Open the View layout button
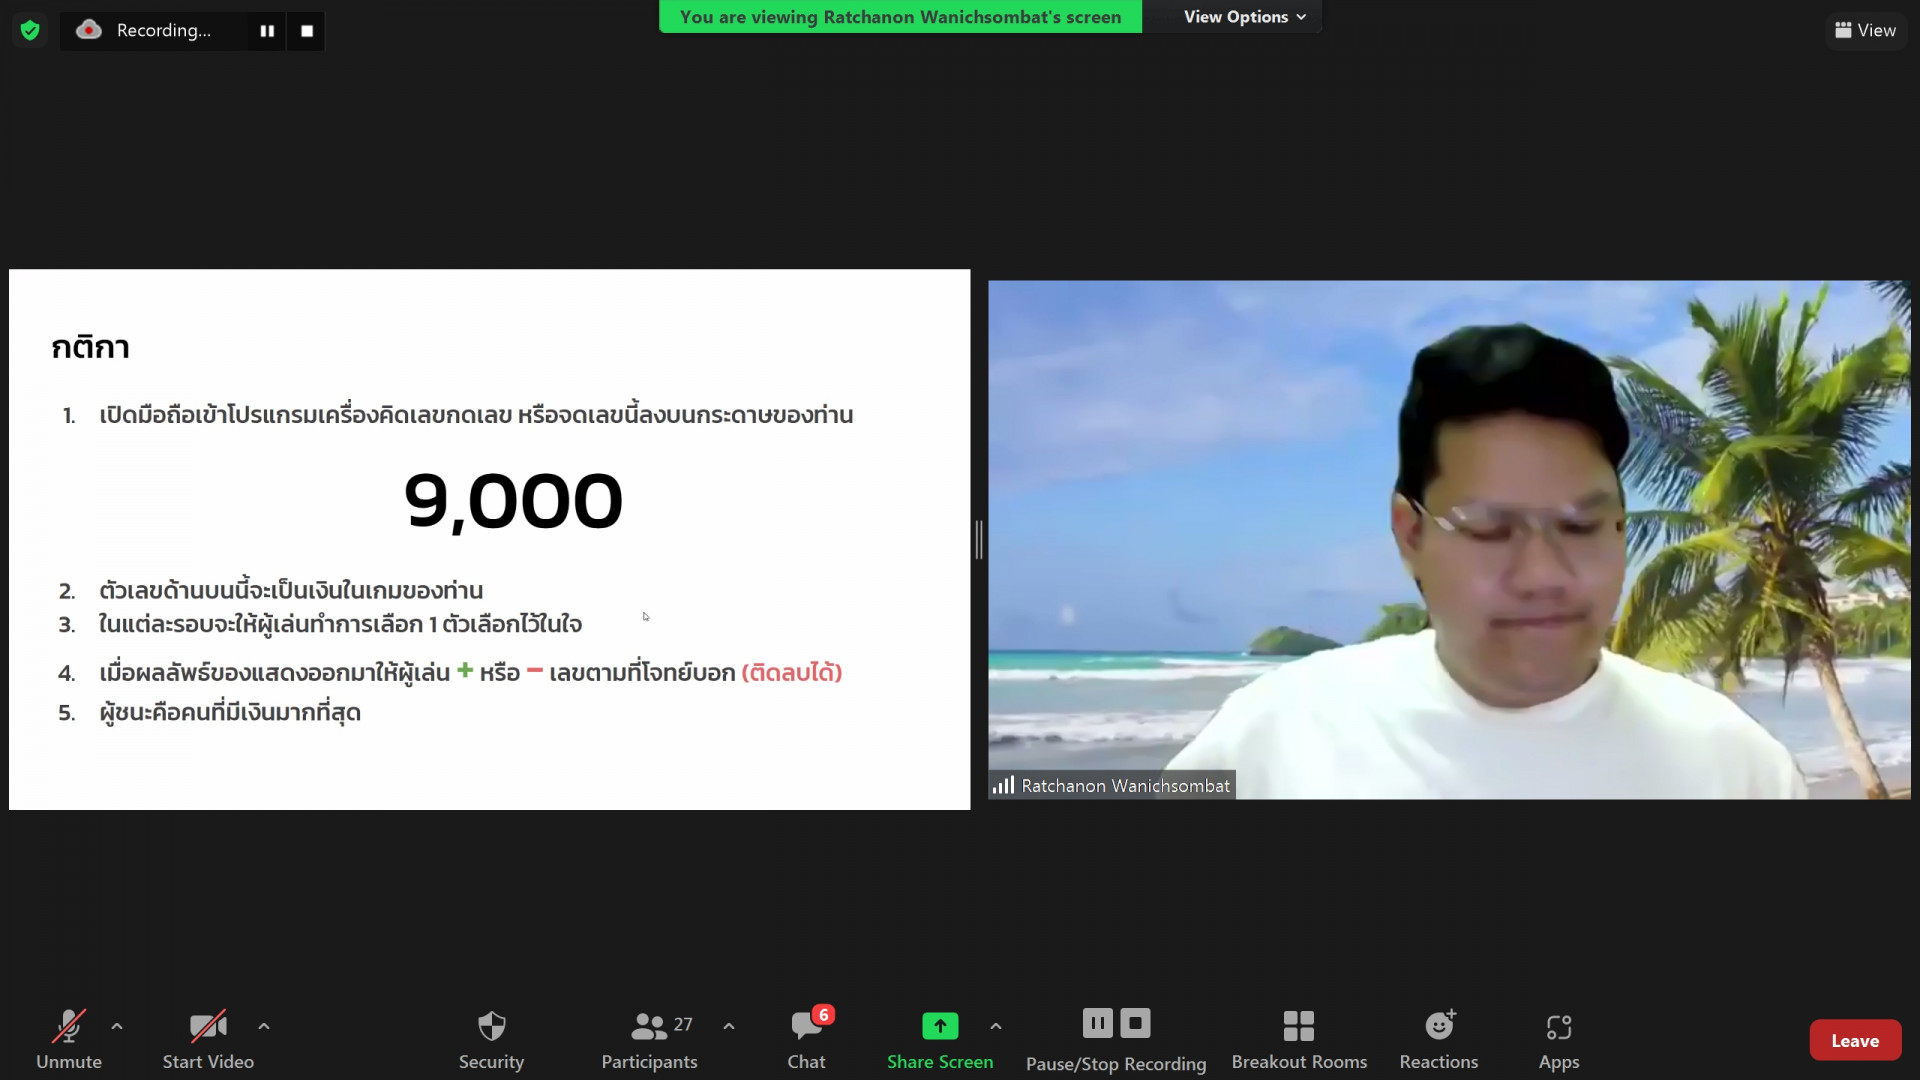 (1866, 31)
